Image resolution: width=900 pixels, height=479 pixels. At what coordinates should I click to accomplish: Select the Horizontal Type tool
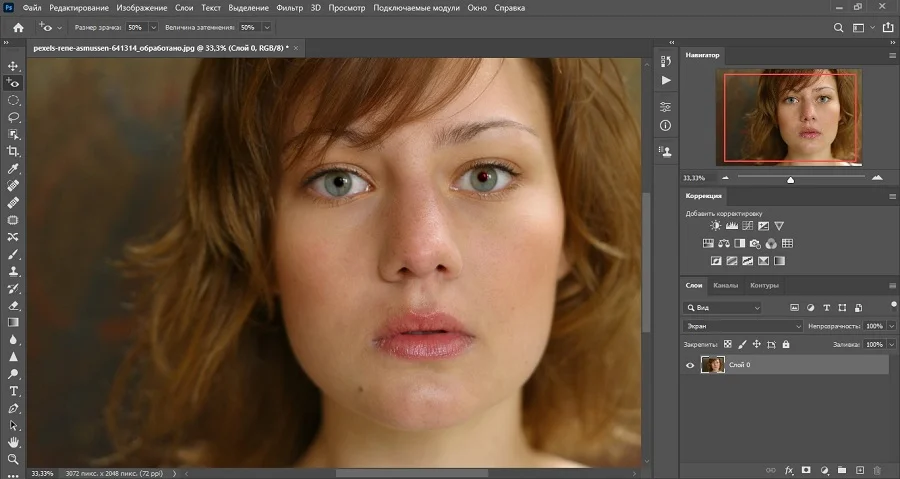click(x=13, y=391)
